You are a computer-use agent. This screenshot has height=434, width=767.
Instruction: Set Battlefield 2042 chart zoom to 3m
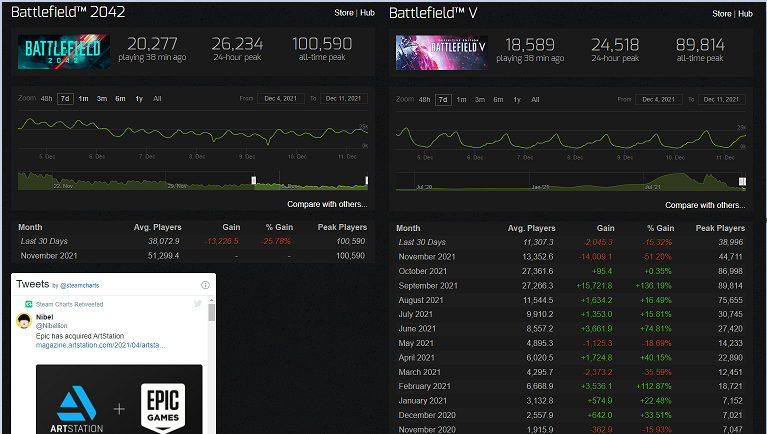(x=102, y=98)
